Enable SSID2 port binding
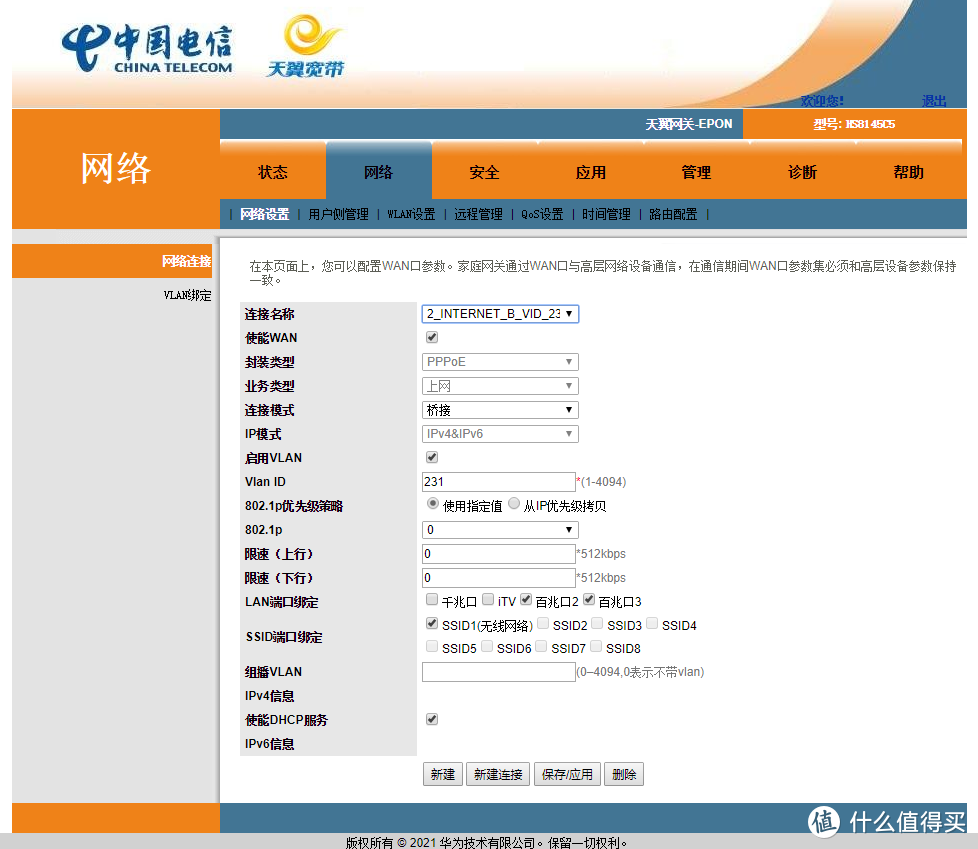This screenshot has height=849, width=978. point(542,622)
